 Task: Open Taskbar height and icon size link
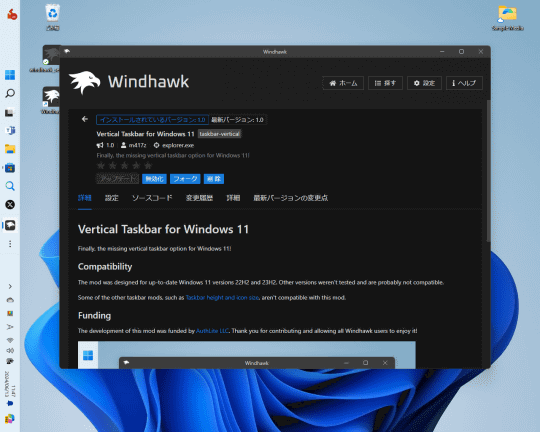tap(222, 298)
